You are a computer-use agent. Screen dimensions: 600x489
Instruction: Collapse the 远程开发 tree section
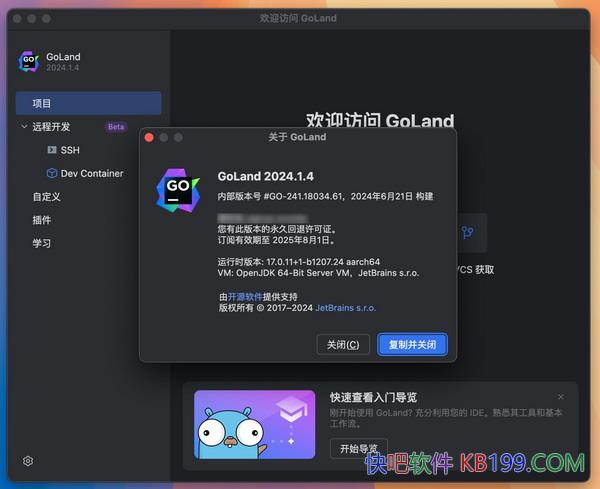tap(24, 127)
